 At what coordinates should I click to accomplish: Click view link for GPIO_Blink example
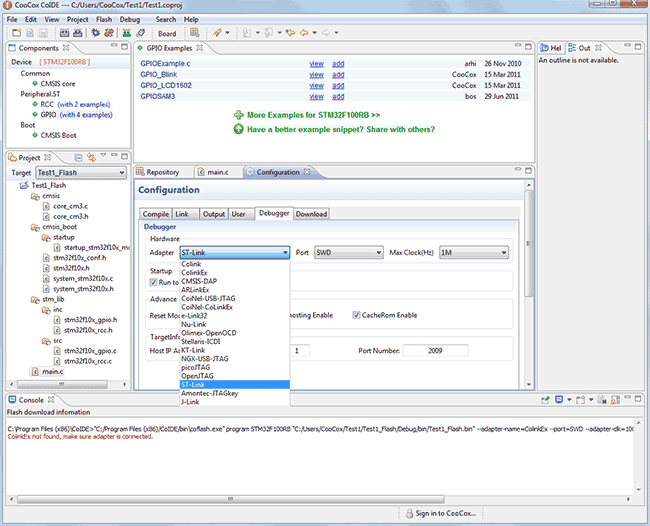[316, 73]
